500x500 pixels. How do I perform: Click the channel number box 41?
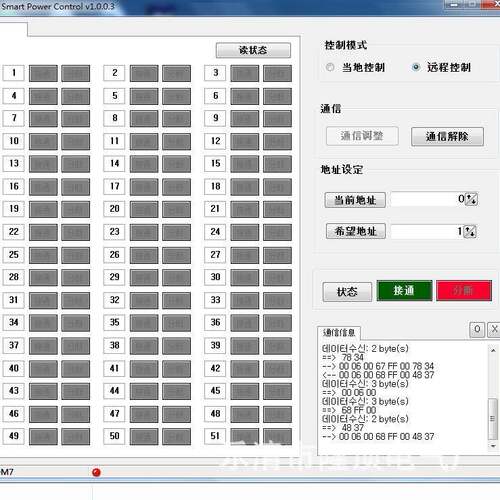114,368
